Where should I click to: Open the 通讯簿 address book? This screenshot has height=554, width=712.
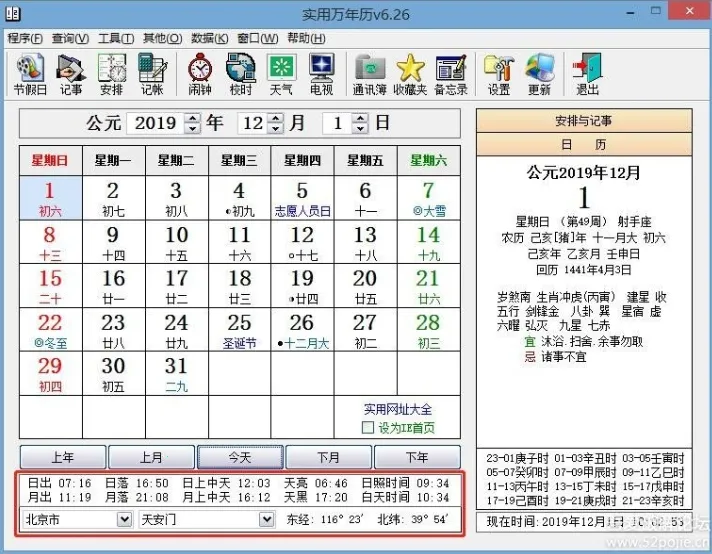(x=370, y=74)
